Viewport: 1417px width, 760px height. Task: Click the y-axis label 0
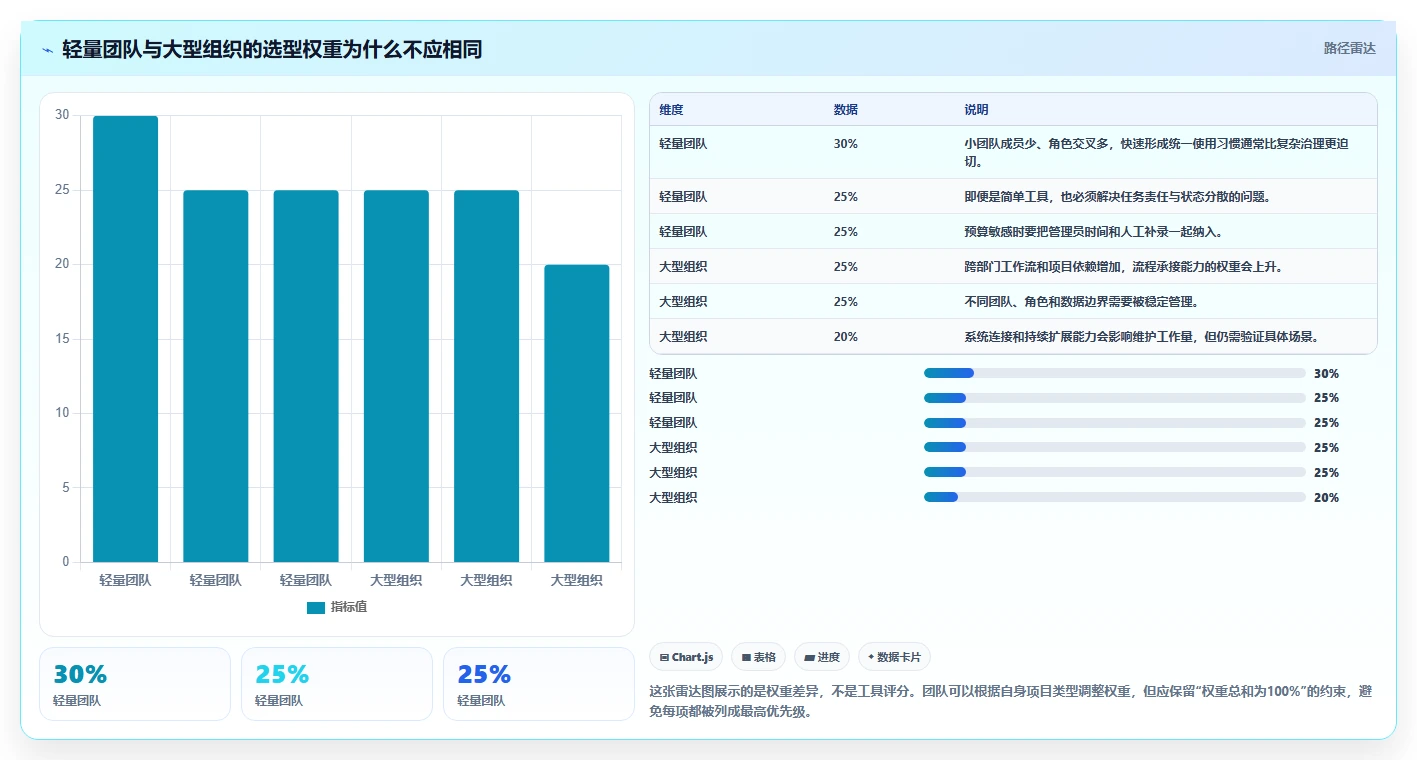66,562
